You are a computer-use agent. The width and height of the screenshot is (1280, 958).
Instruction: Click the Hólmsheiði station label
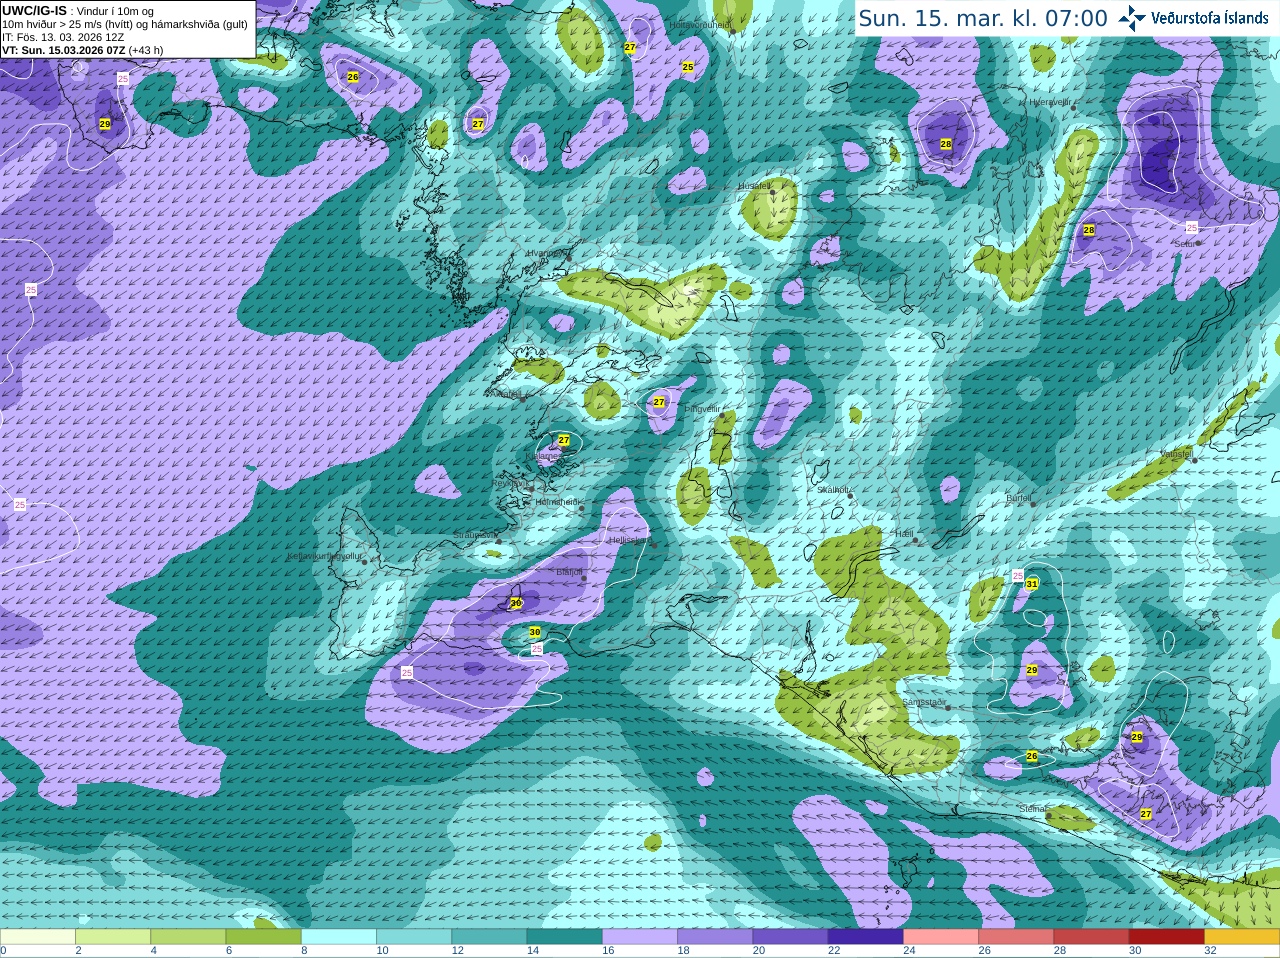click(557, 502)
